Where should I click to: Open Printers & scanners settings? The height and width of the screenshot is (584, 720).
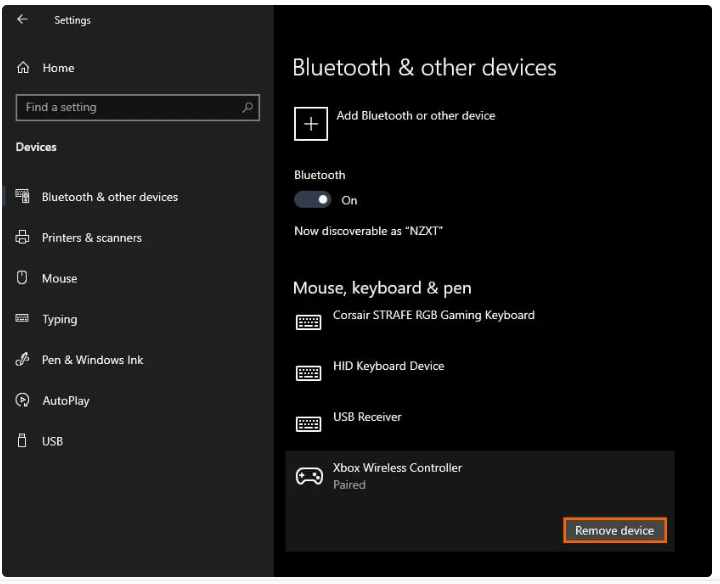point(92,238)
